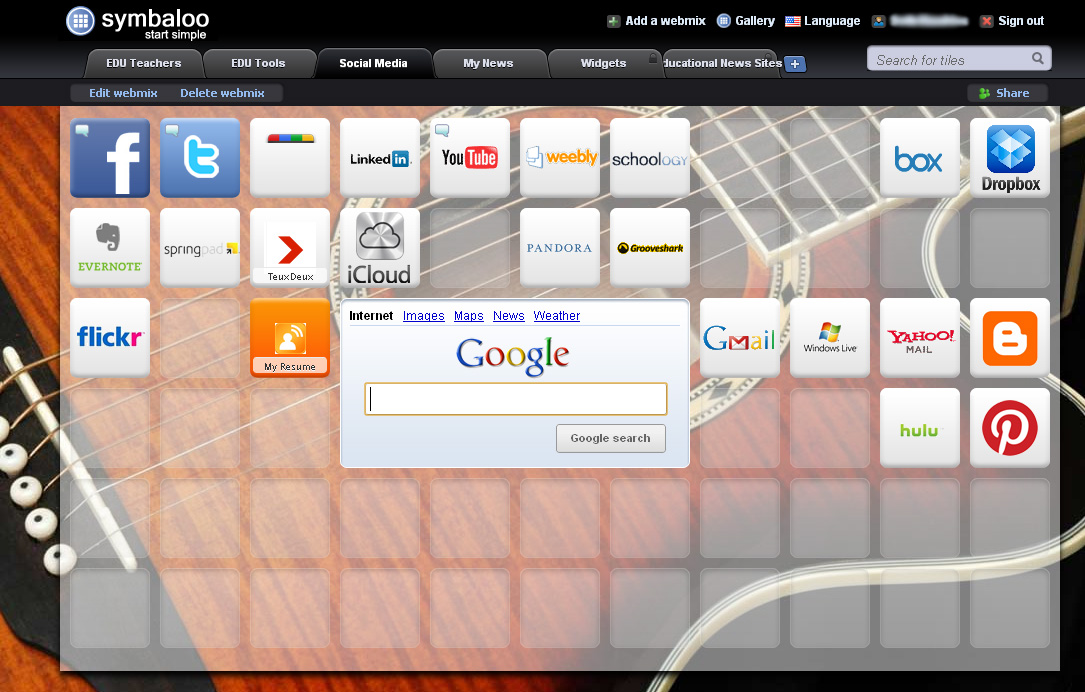The image size is (1085, 692).
Task: Select the News search link
Action: pos(509,316)
